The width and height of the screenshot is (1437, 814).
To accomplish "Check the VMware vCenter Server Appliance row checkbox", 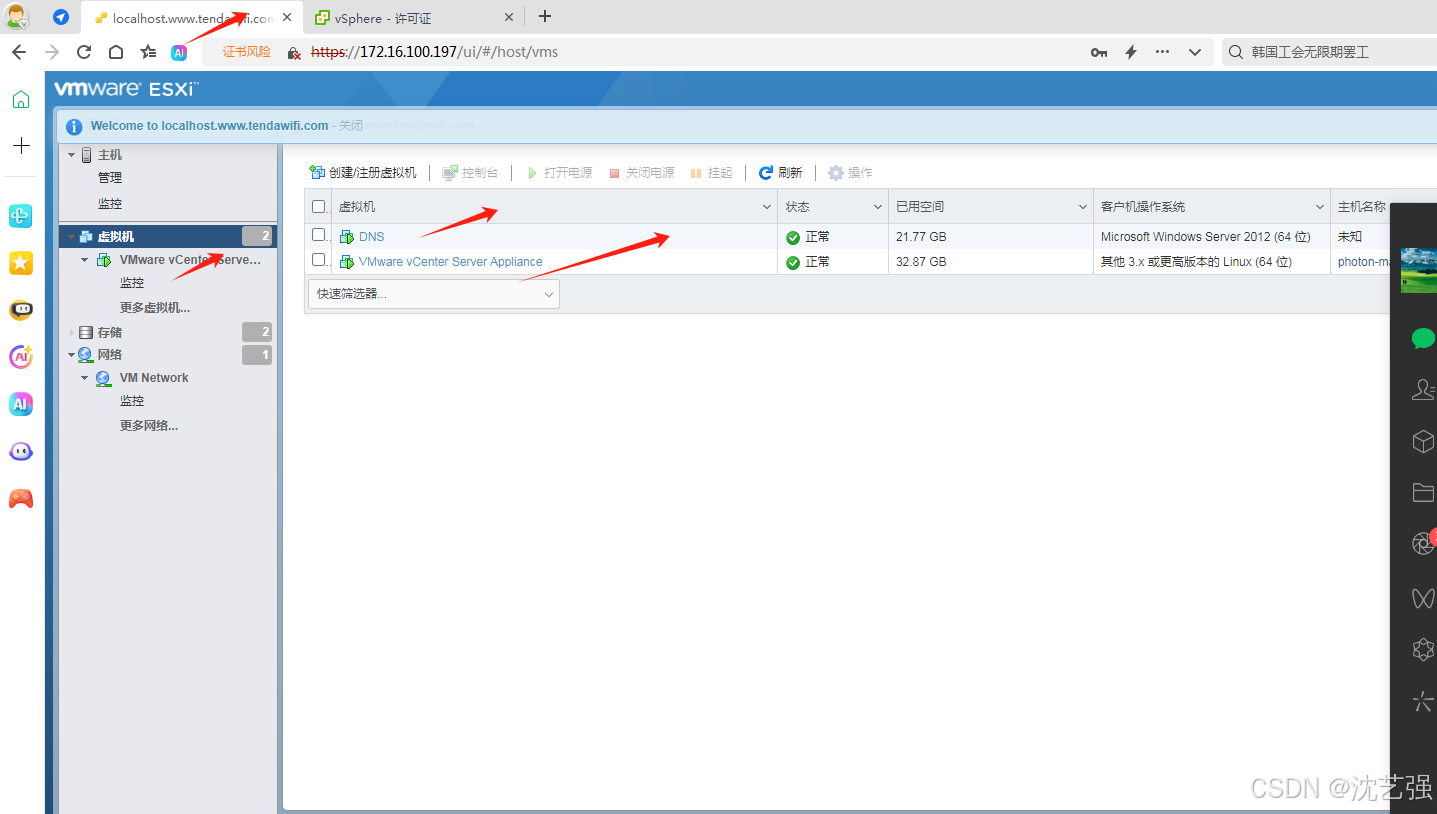I will [x=319, y=260].
